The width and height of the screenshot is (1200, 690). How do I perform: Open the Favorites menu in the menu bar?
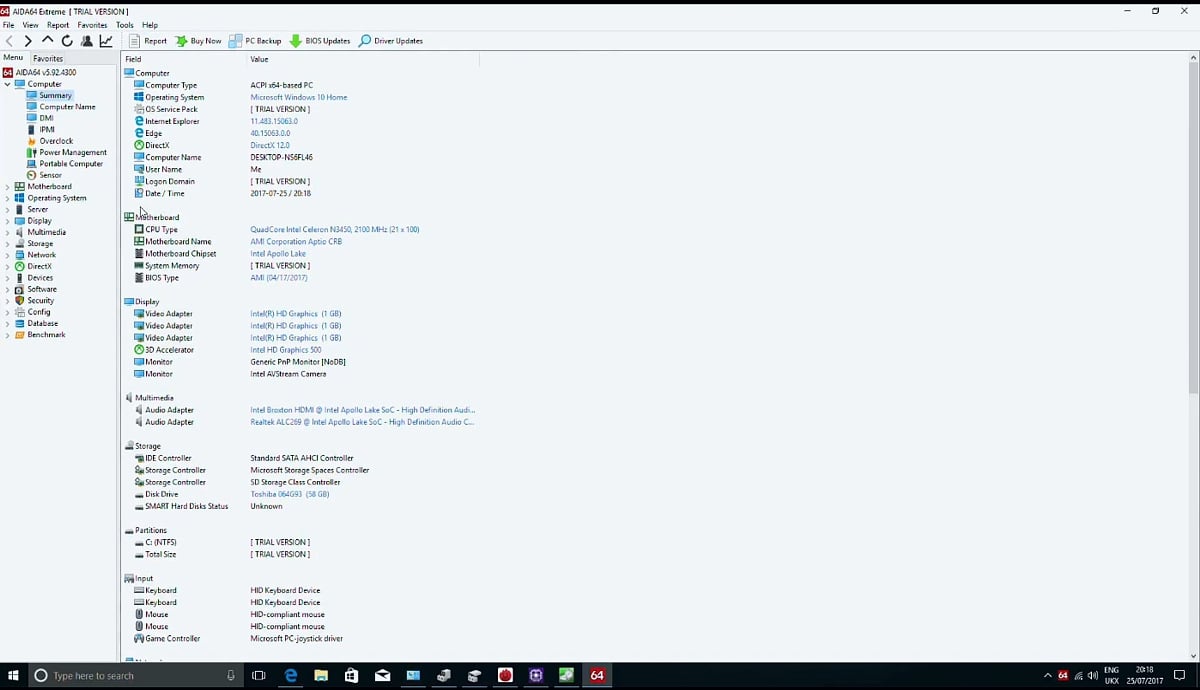coord(92,25)
